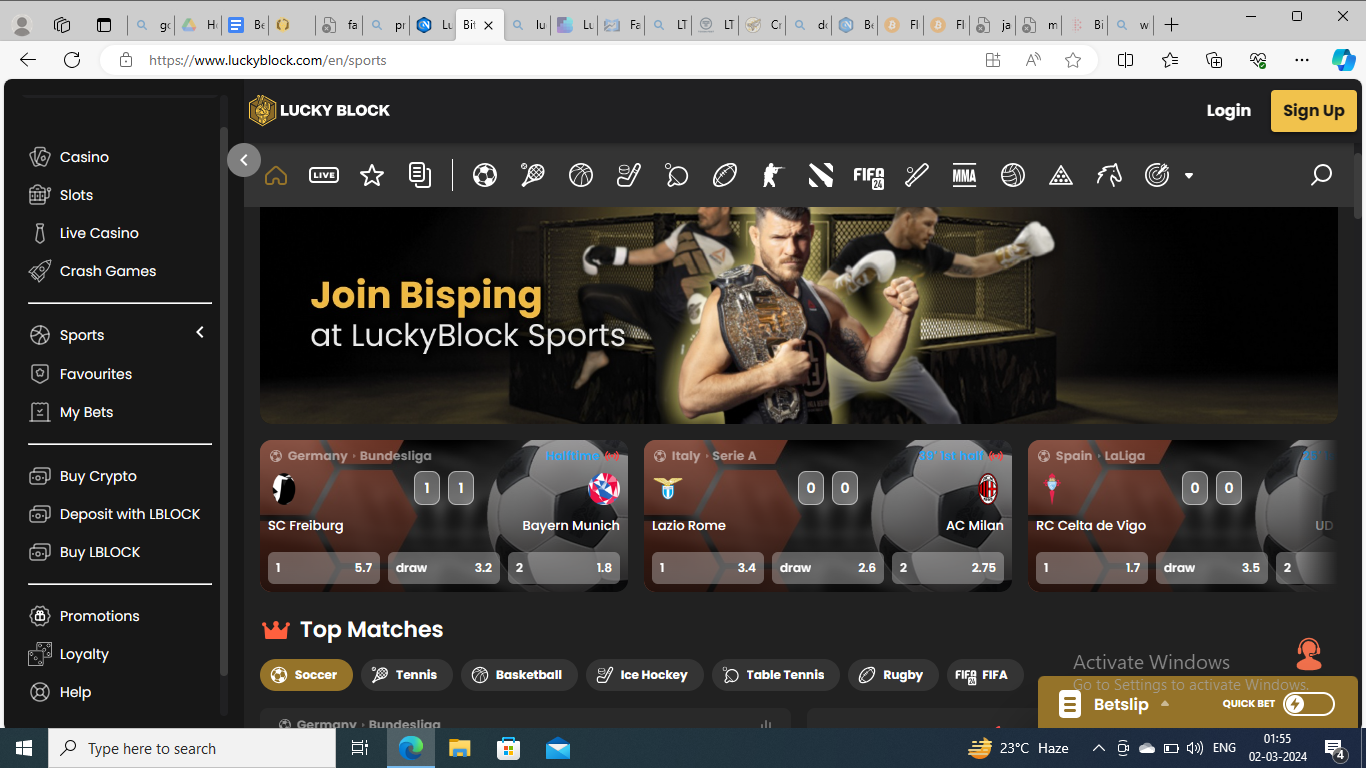Toggle the Quick Bet switch
Image resolution: width=1366 pixels, height=768 pixels.
tap(1308, 704)
